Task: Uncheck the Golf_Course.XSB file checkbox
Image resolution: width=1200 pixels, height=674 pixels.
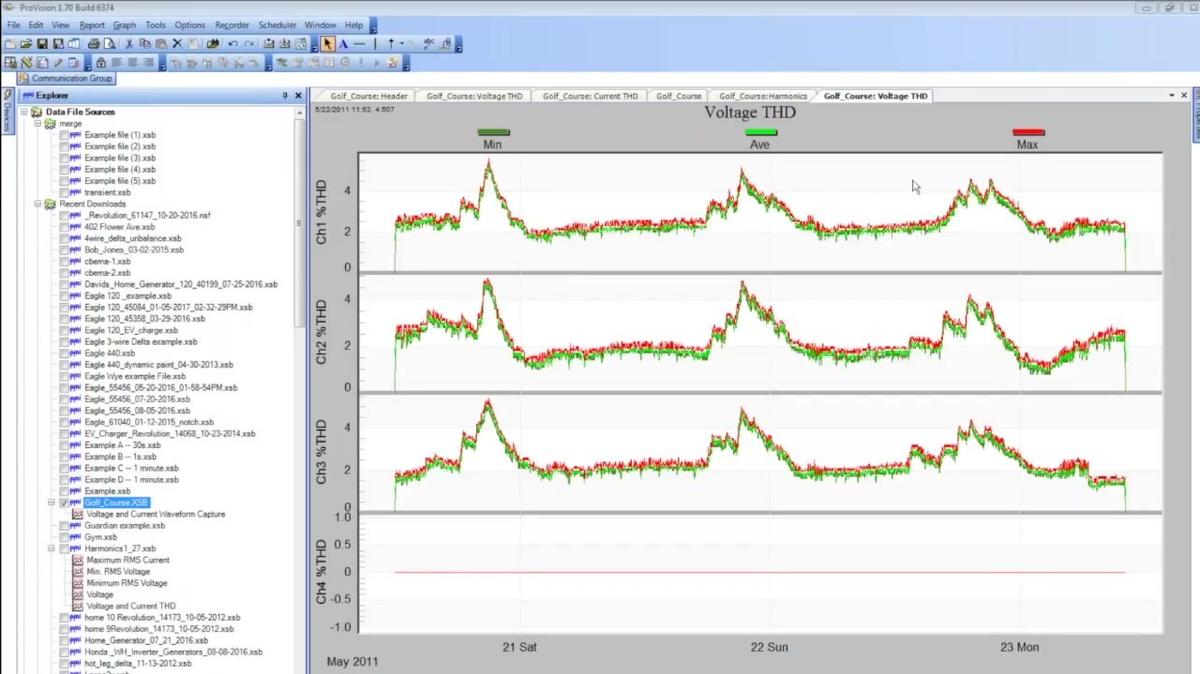Action: click(x=65, y=503)
